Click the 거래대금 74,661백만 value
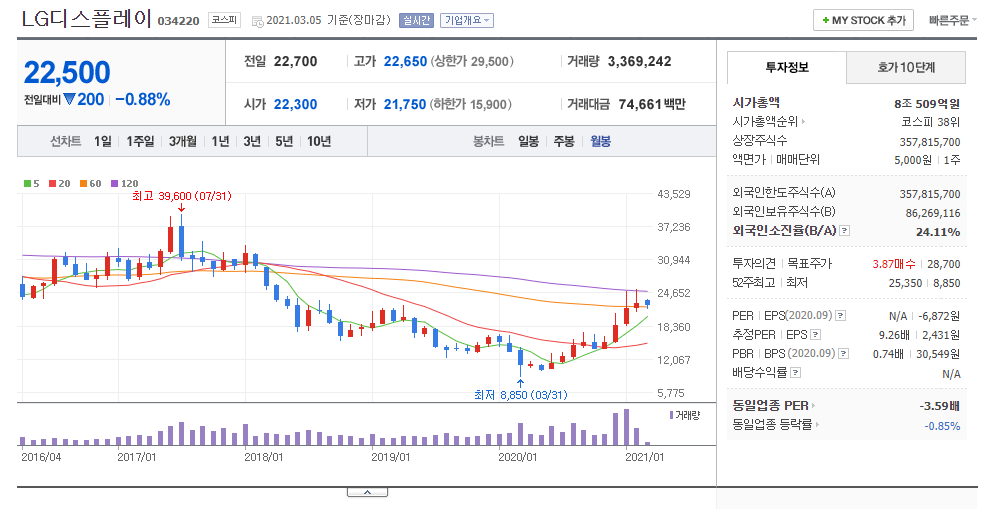Screen dimensions: 993x509 (652, 104)
